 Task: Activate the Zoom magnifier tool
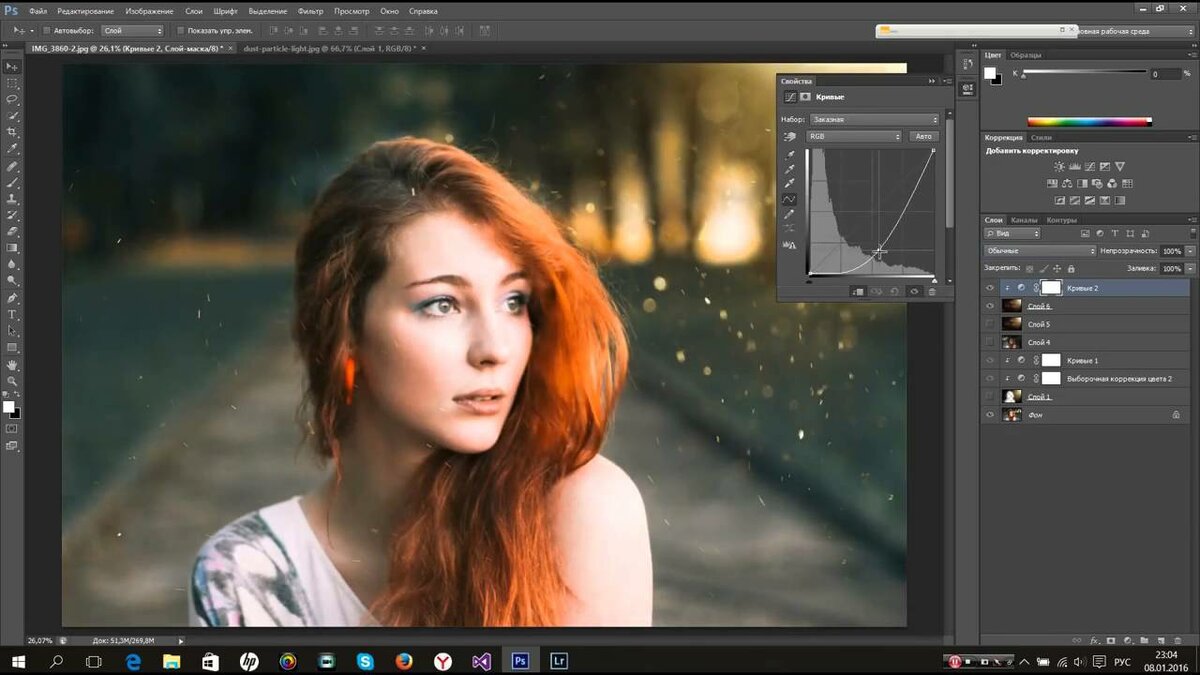pyautogui.click(x=13, y=381)
